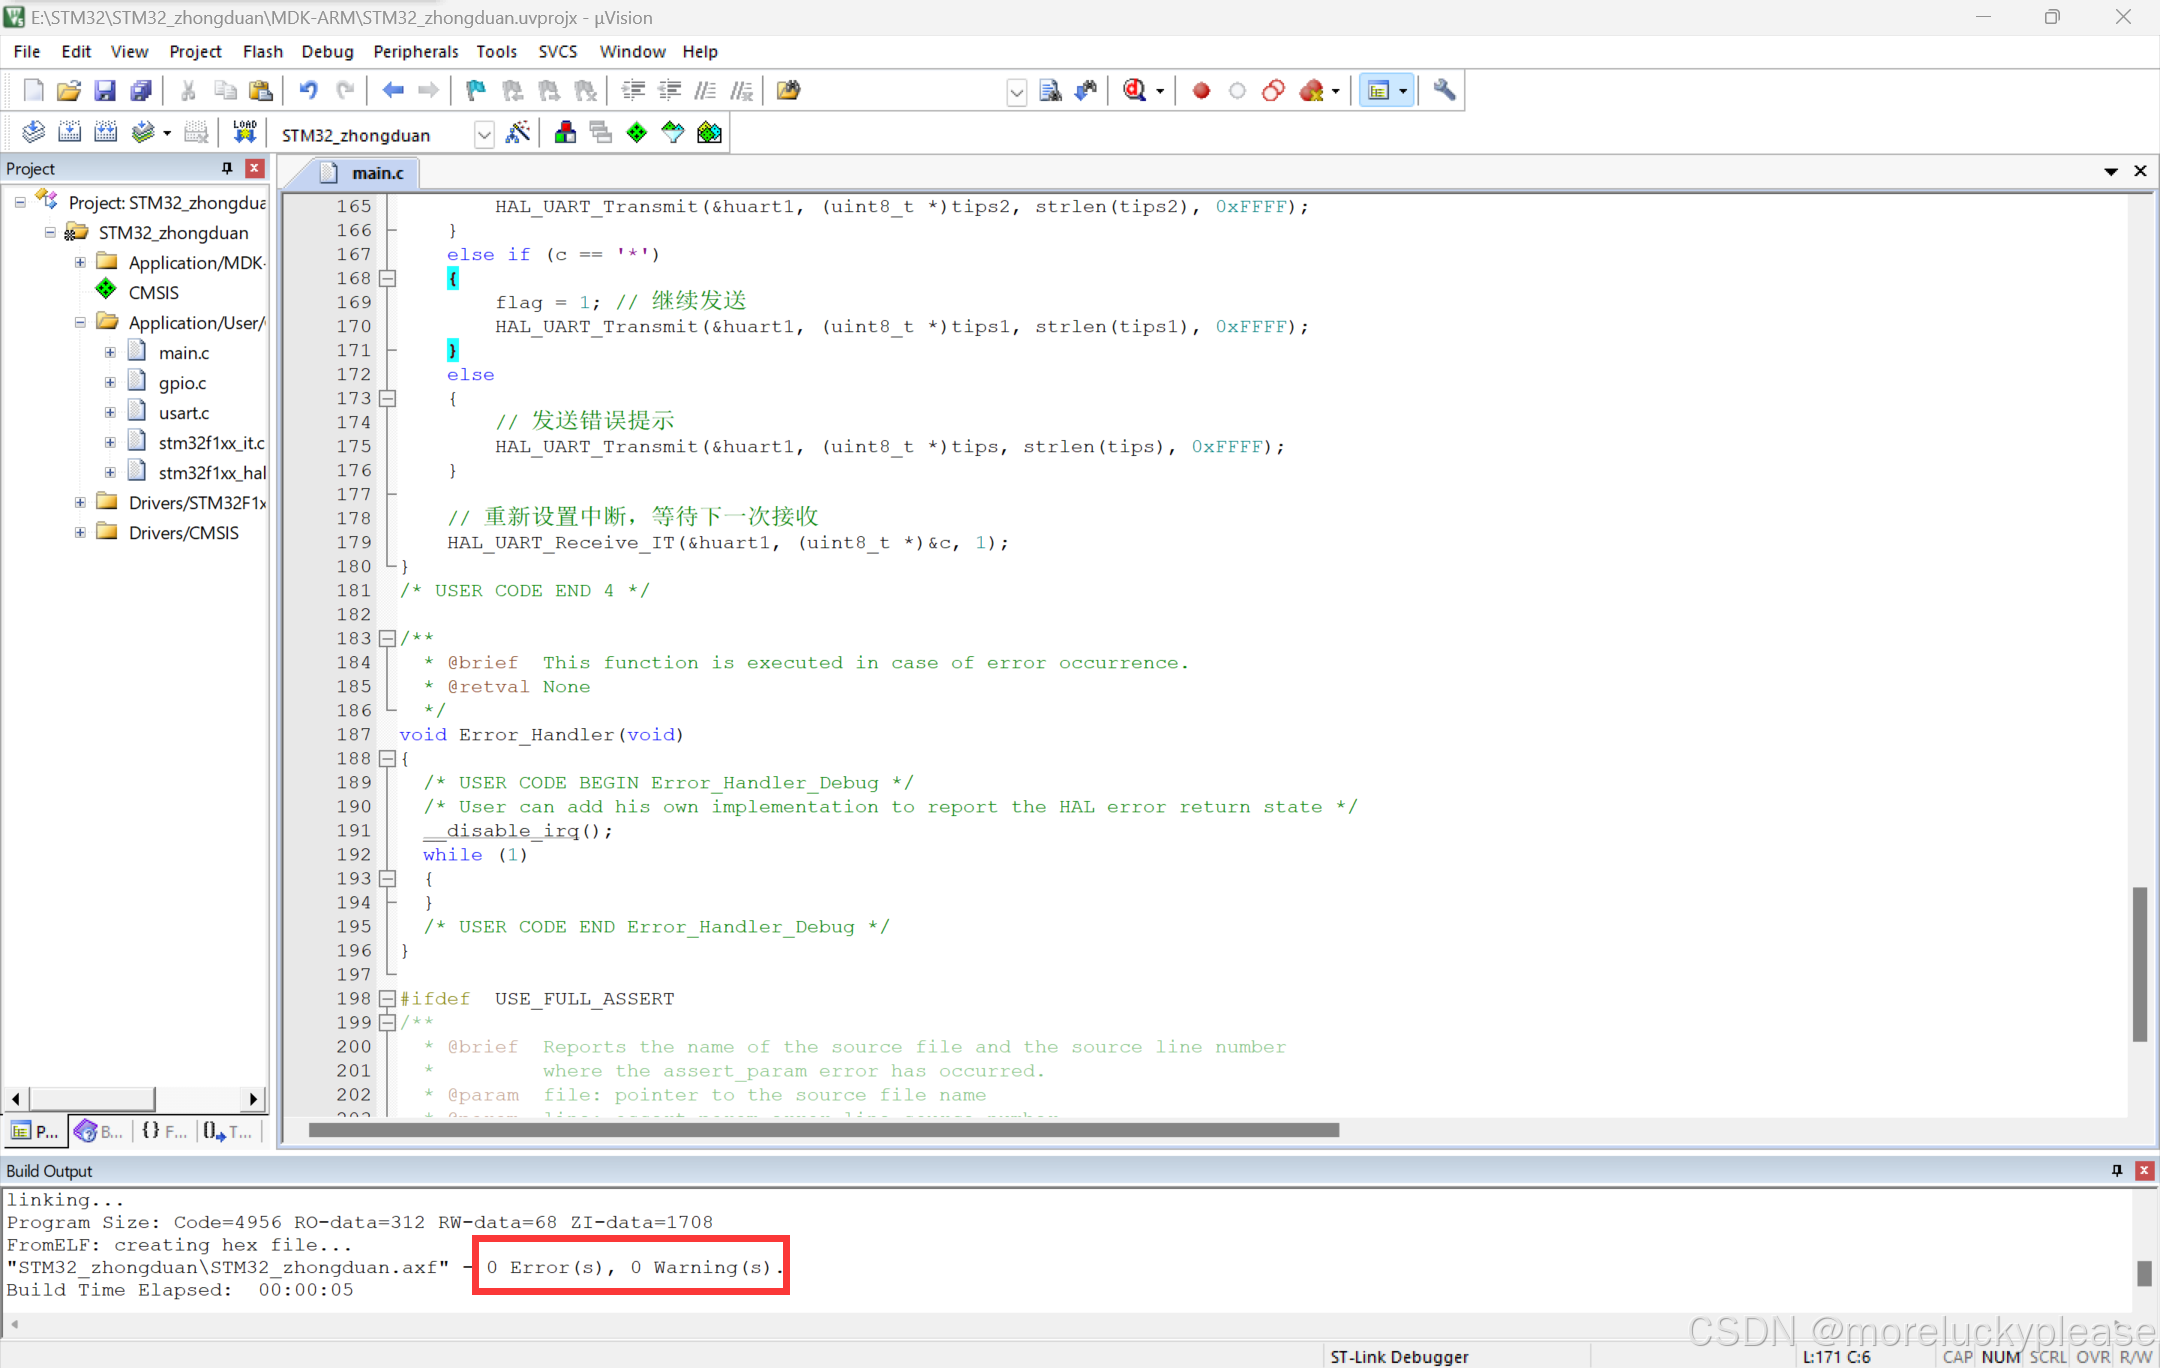Expand Drivers/CMSIS folder
The image size is (2160, 1368).
[80, 532]
